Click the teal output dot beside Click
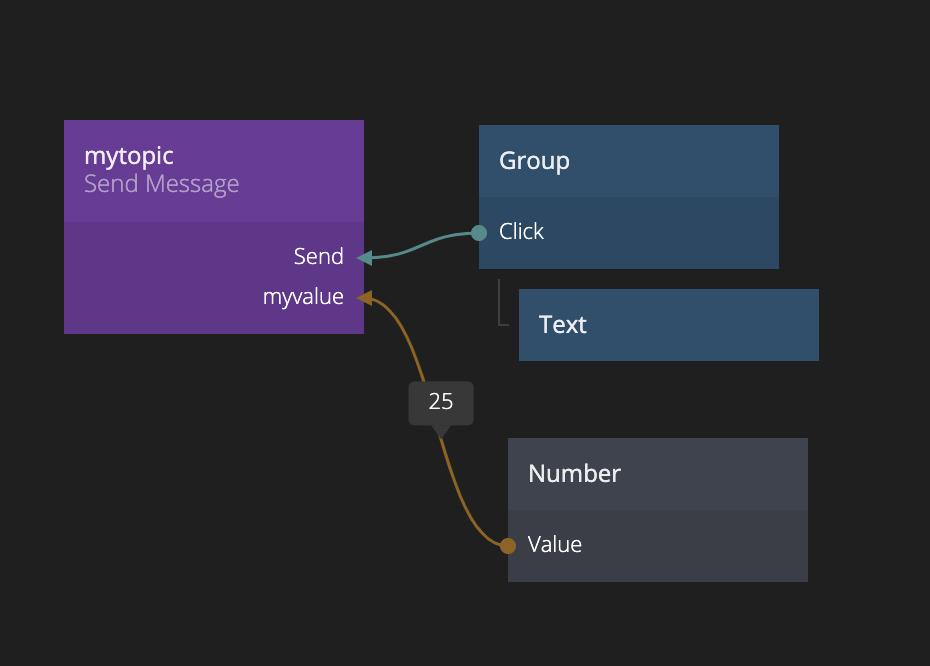The width and height of the screenshot is (930, 666). [479, 232]
